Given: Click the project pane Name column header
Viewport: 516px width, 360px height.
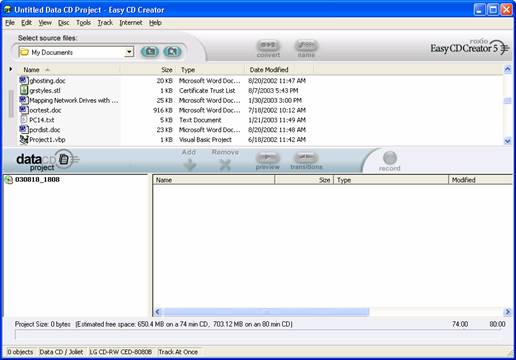Looking at the screenshot, I should pyautogui.click(x=214, y=180).
